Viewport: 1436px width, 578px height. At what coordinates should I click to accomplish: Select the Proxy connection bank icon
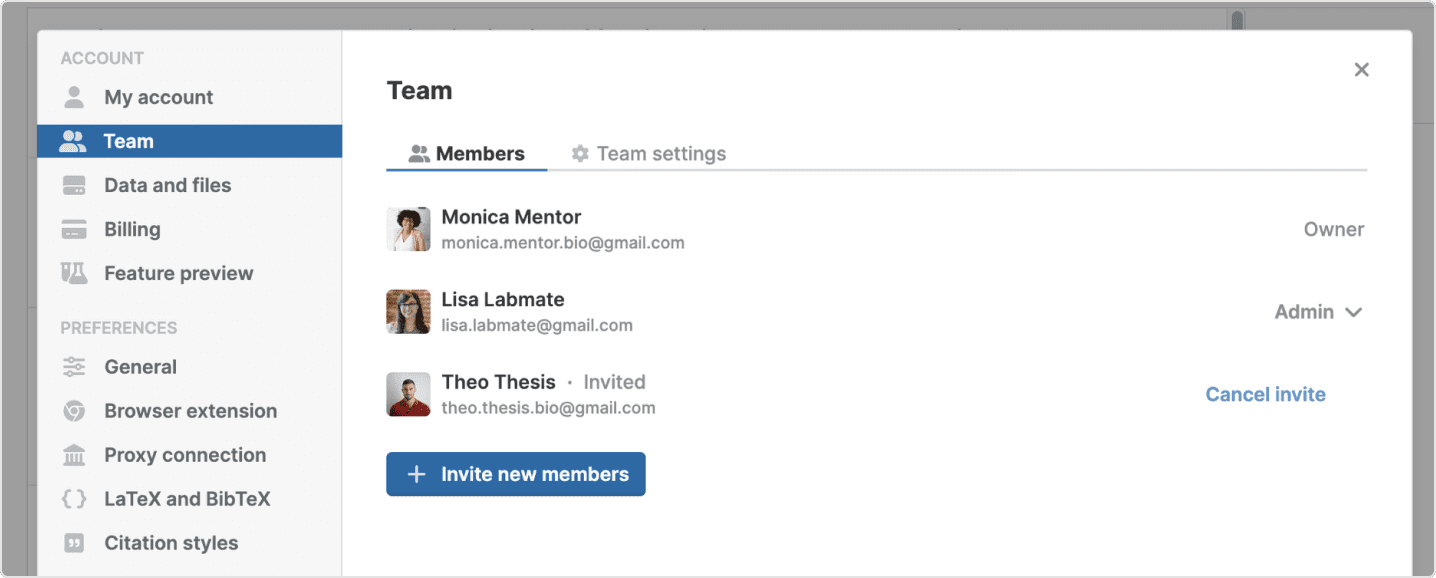click(x=74, y=455)
